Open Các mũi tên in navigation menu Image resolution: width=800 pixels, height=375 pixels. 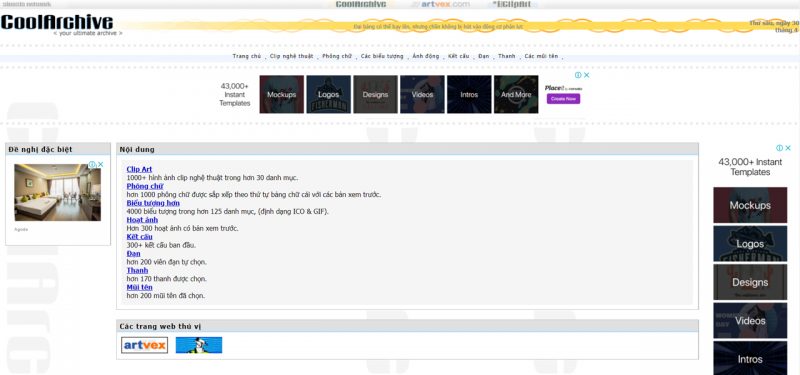point(541,56)
